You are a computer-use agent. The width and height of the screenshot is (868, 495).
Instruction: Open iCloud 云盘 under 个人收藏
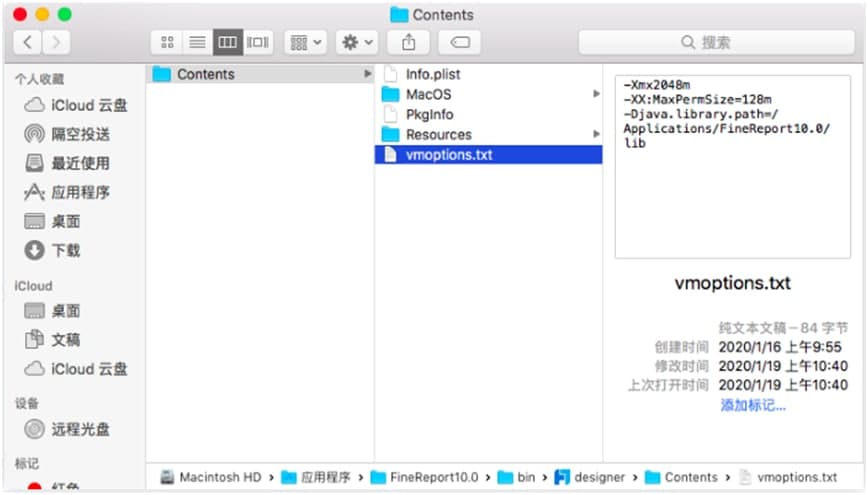[75, 105]
